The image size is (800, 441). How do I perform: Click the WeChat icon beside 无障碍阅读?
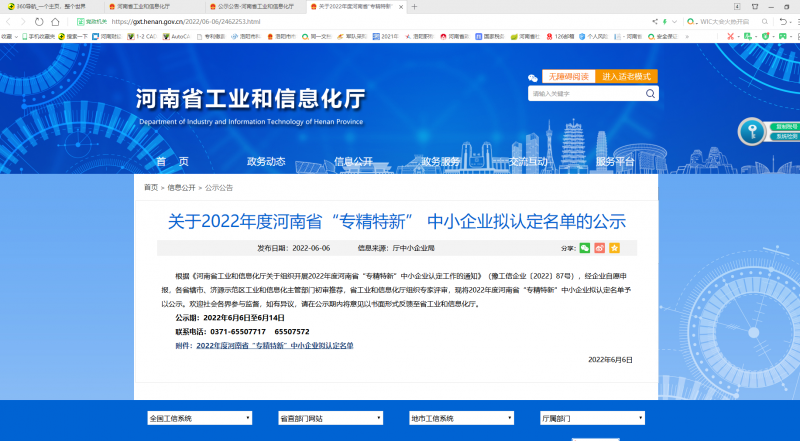pos(533,76)
